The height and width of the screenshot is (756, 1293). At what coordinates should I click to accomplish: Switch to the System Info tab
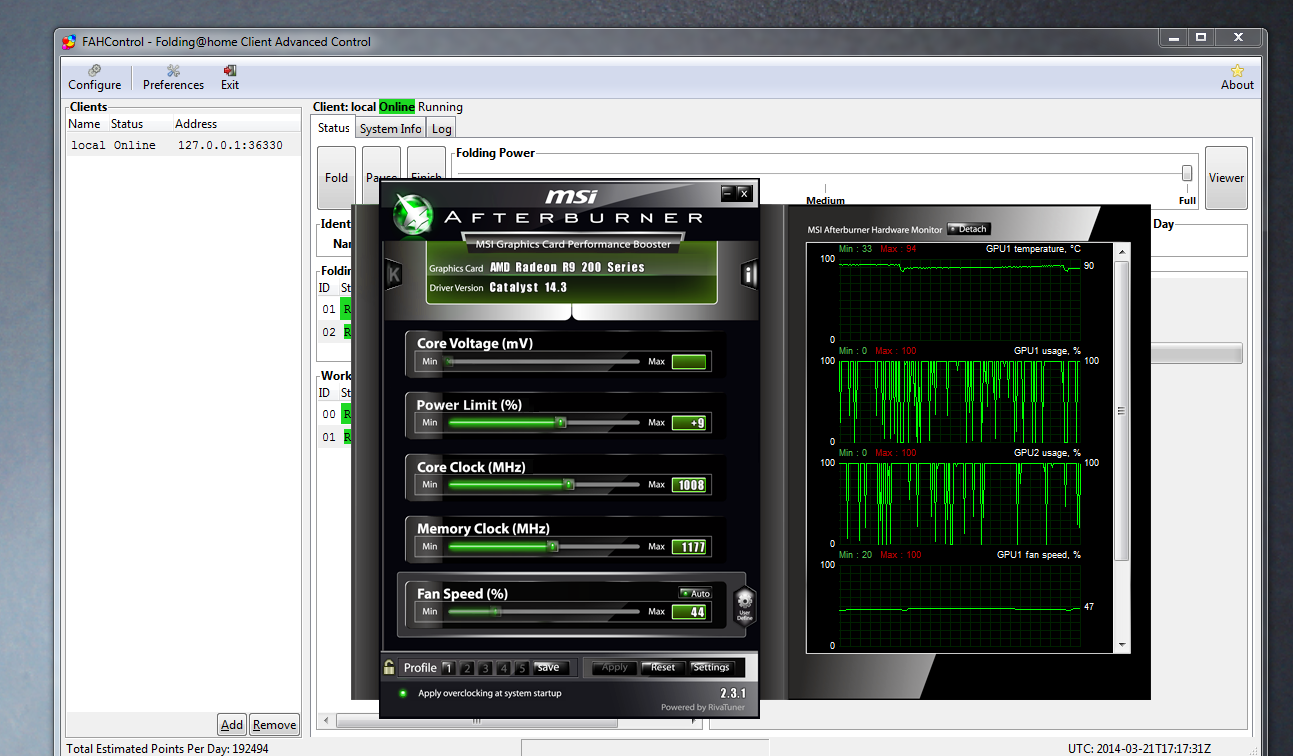click(390, 128)
